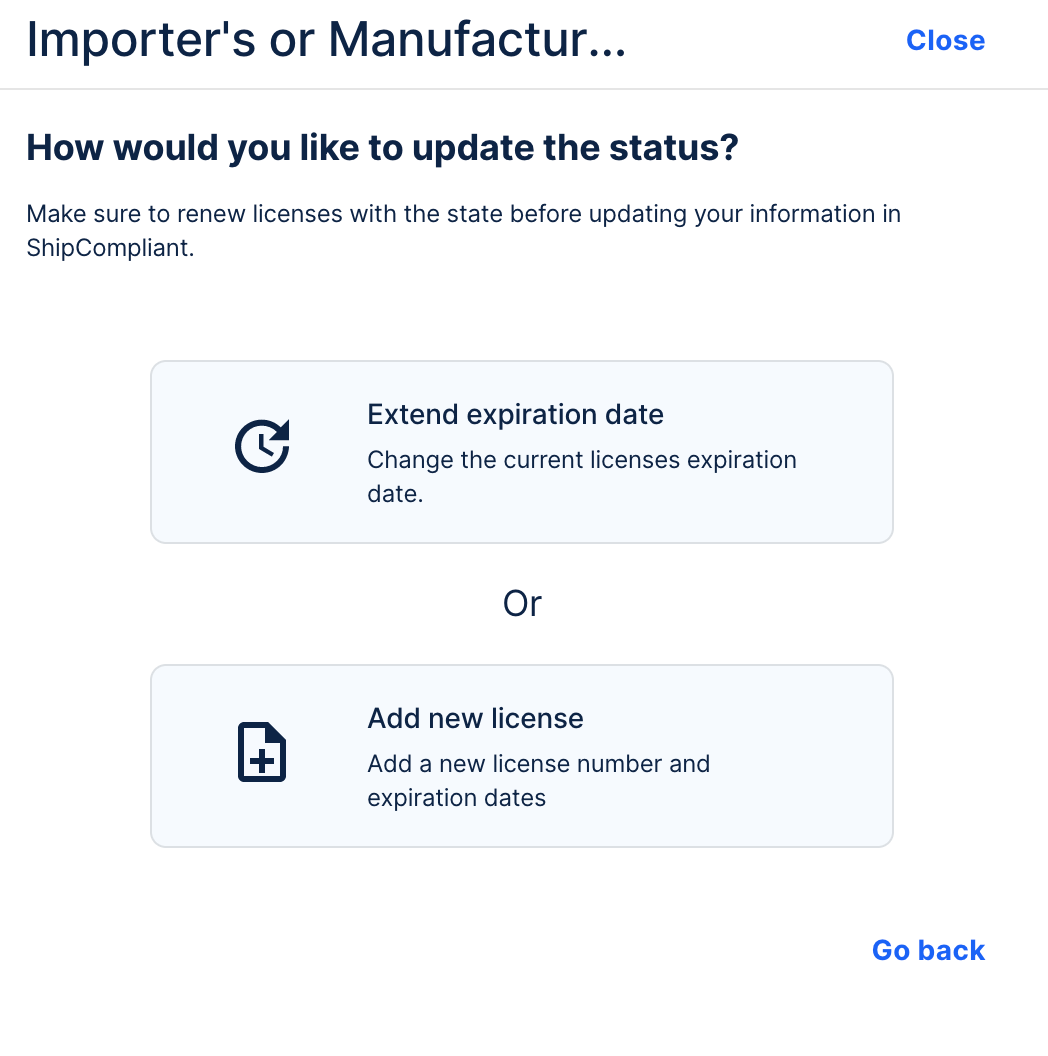
Task: Click the word 'ShipCompliant' in the notice
Action: (x=107, y=249)
